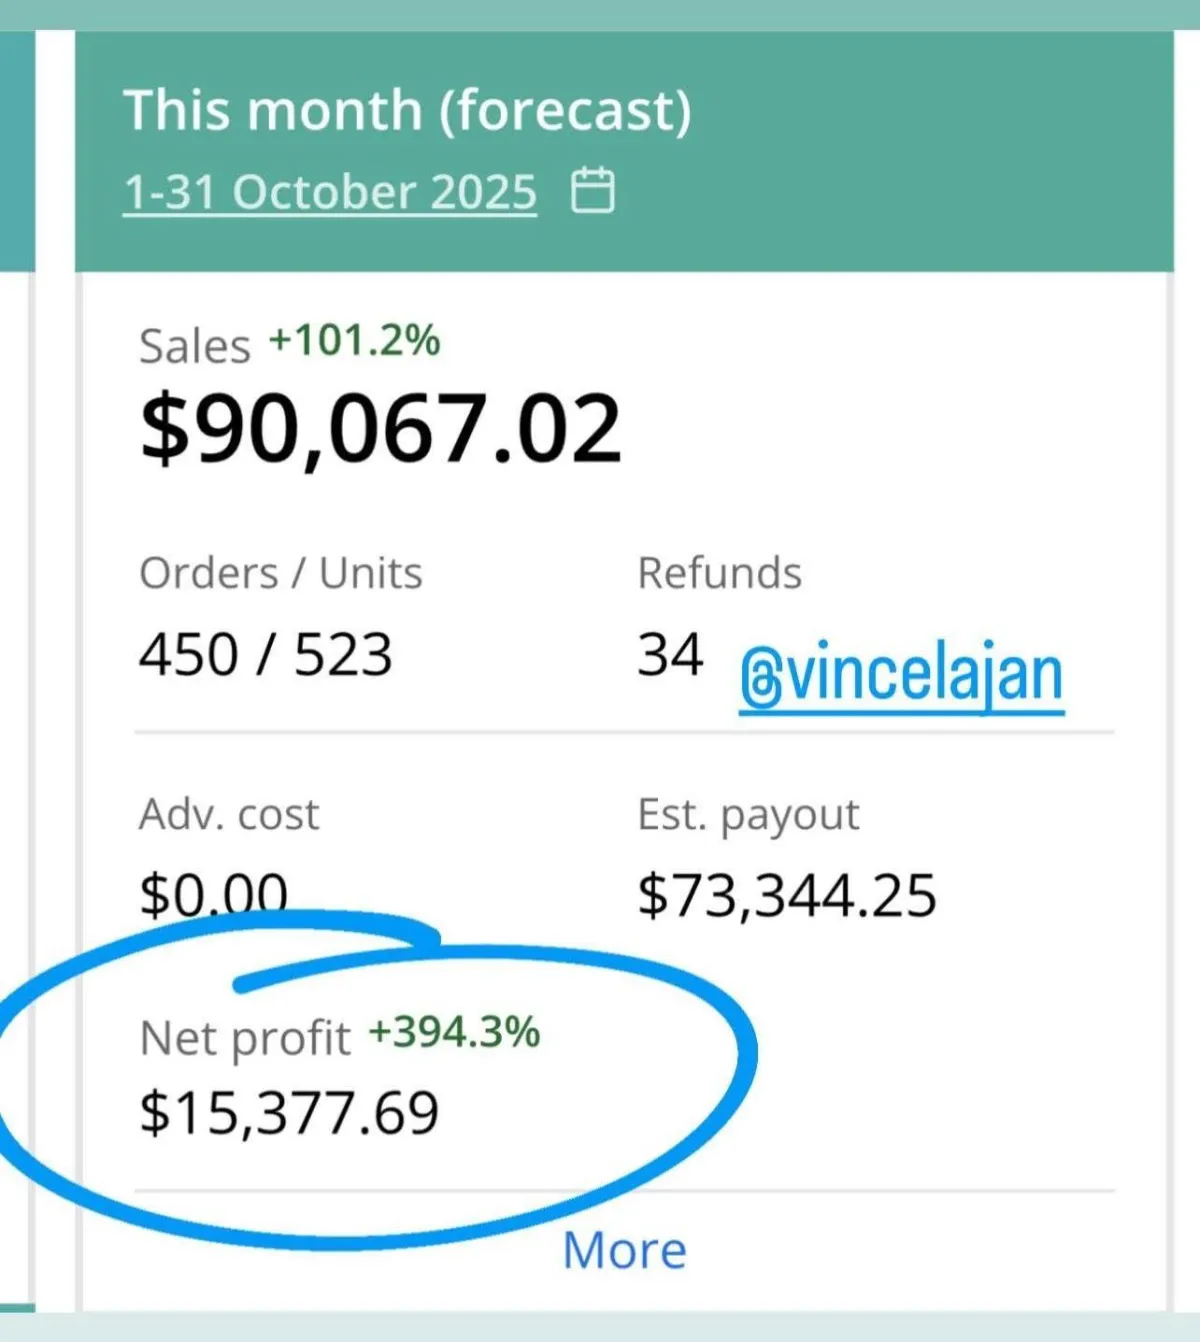1200x1342 pixels.
Task: Open the calendar date picker icon
Action: coord(592,190)
